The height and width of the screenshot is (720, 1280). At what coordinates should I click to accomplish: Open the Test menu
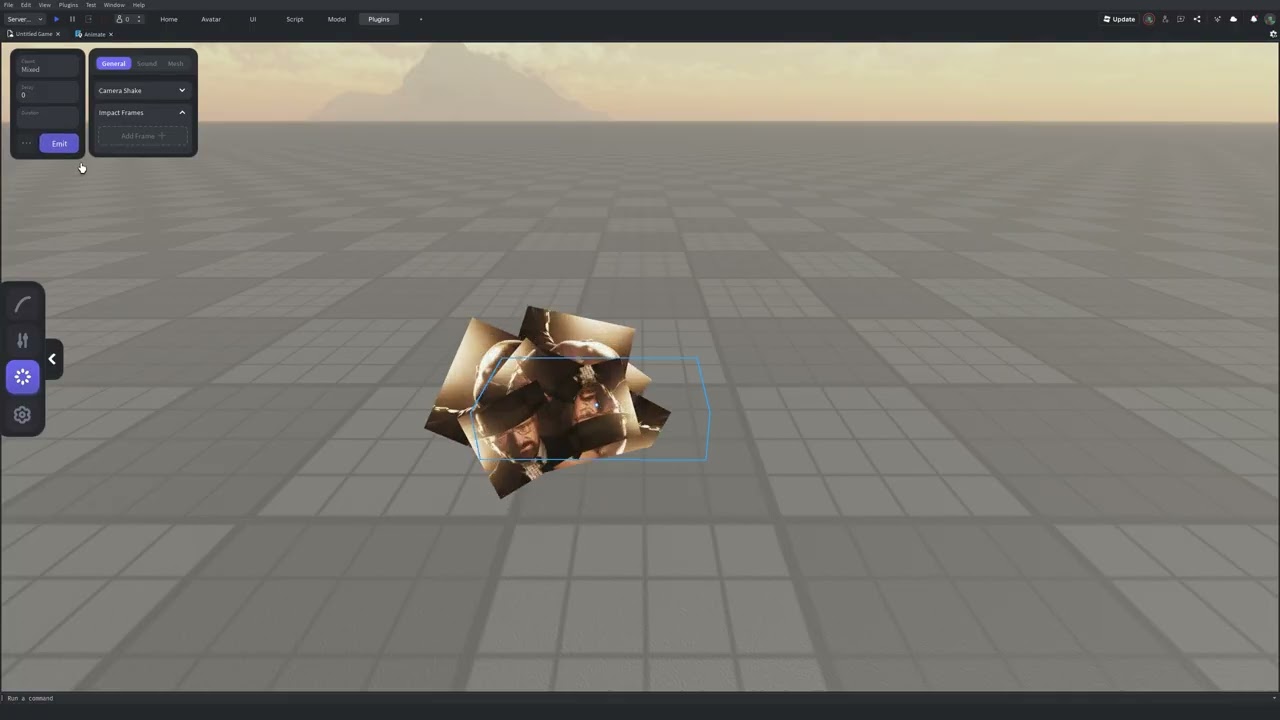point(90,5)
